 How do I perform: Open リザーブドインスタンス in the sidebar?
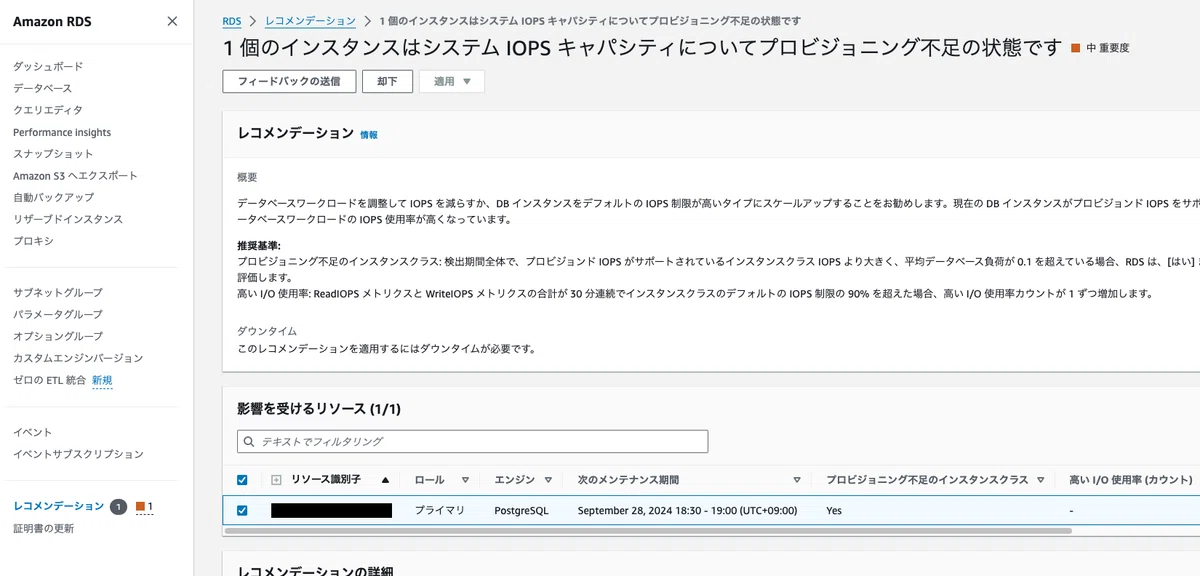click(x=68, y=219)
